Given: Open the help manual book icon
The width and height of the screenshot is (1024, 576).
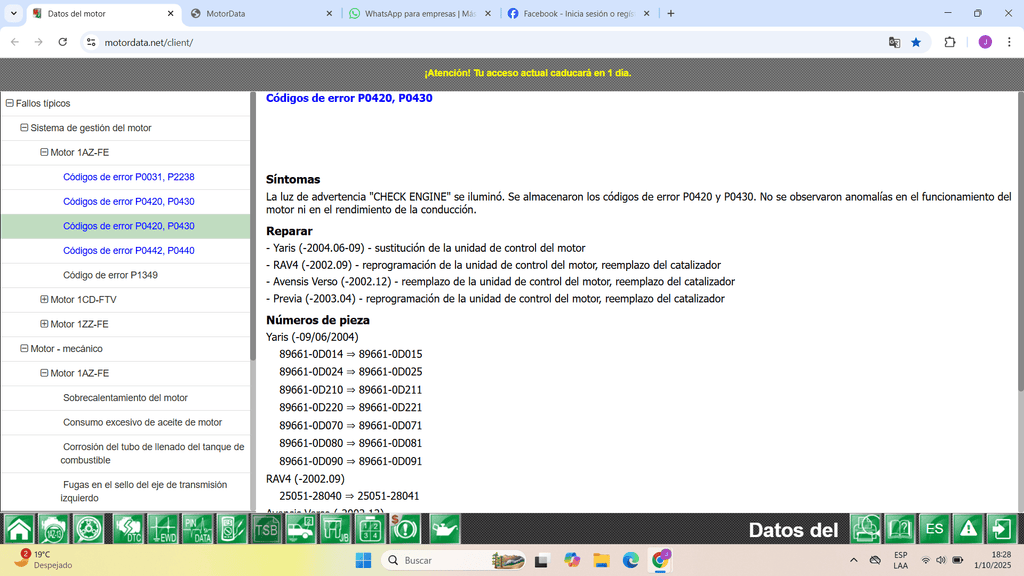Looking at the screenshot, I should pos(898,528).
